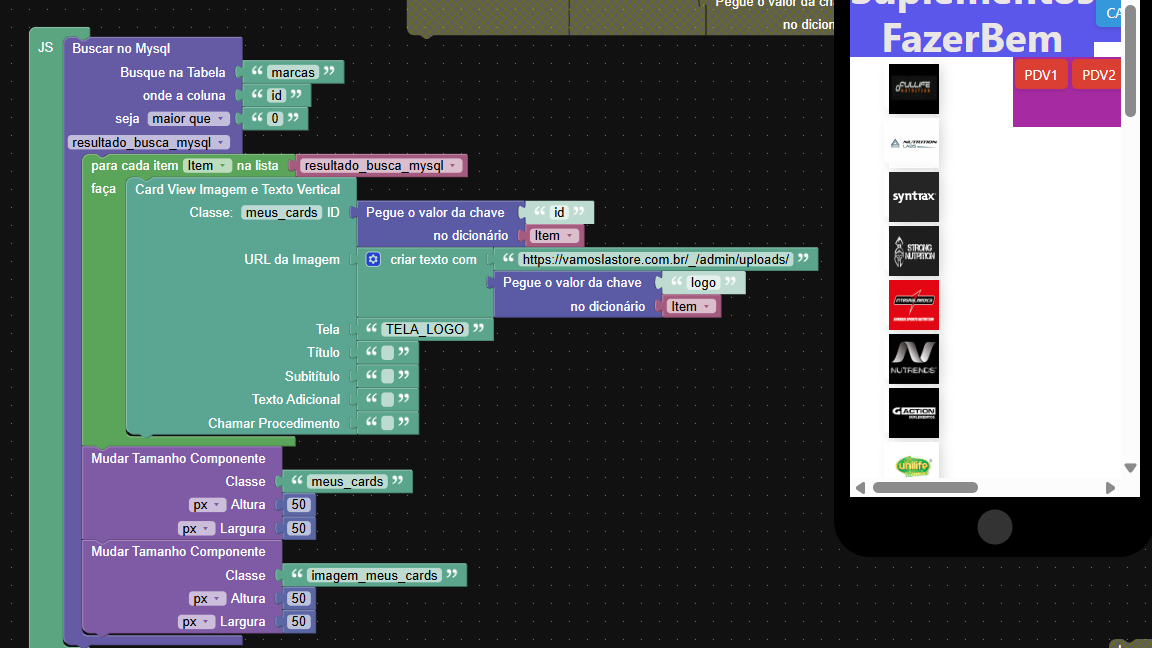The width and height of the screenshot is (1152, 648).
Task: Edit the TELA_LOGO text value
Action: 425,329
